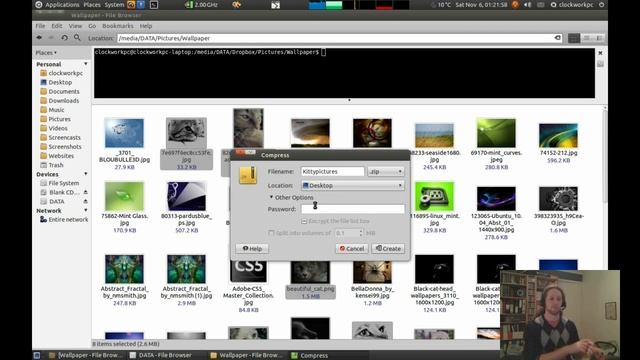Viewport: 640px width, 360px height.
Task: Click the Password input field
Action: point(353,209)
